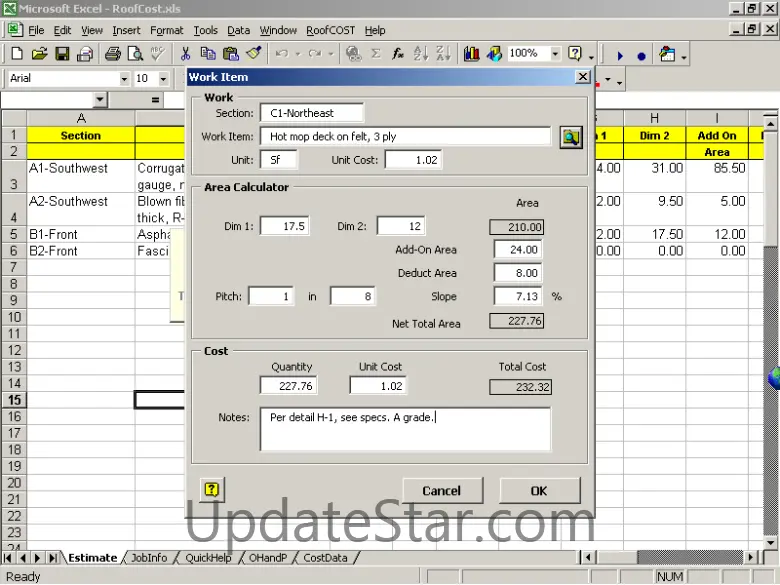
Task: Open a file with the Open folder icon
Action: (x=39, y=54)
